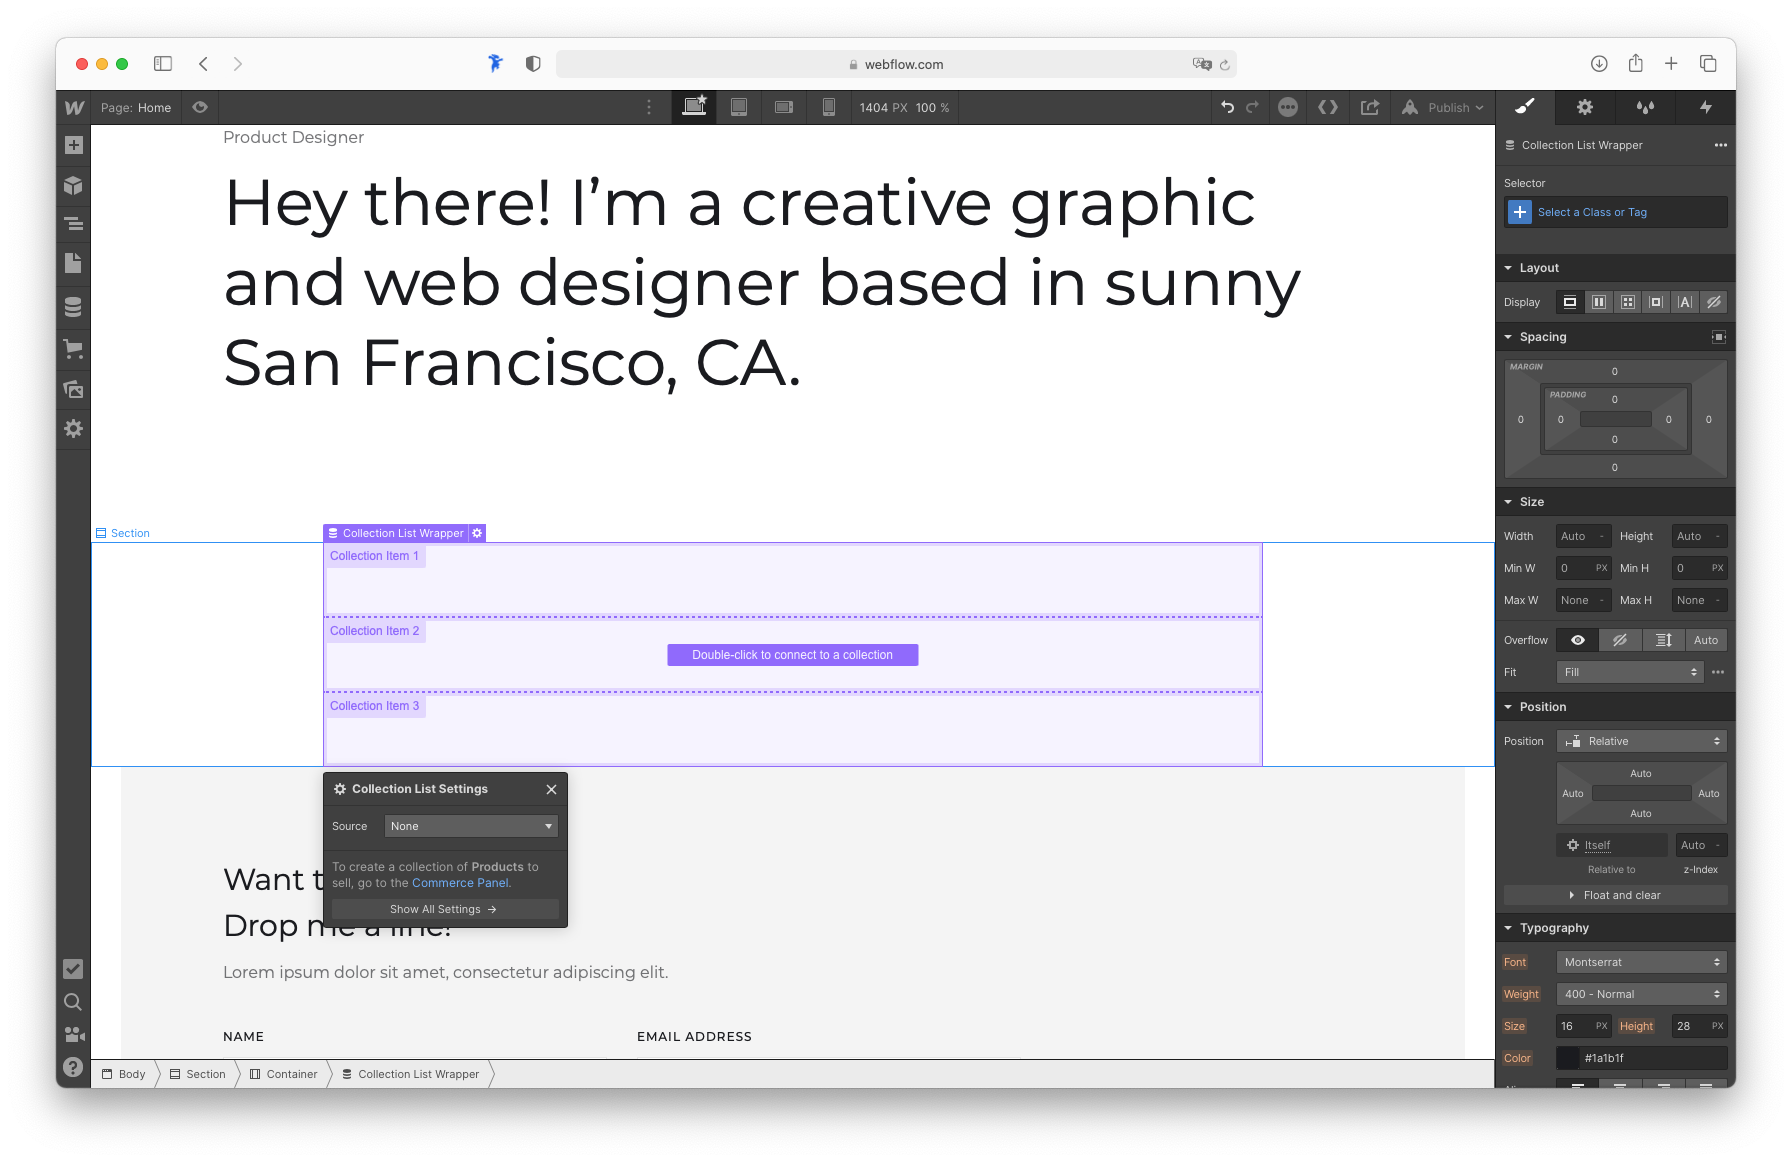Screen dimensions: 1792x1162
Task: Undo the last change
Action: pyautogui.click(x=1229, y=107)
